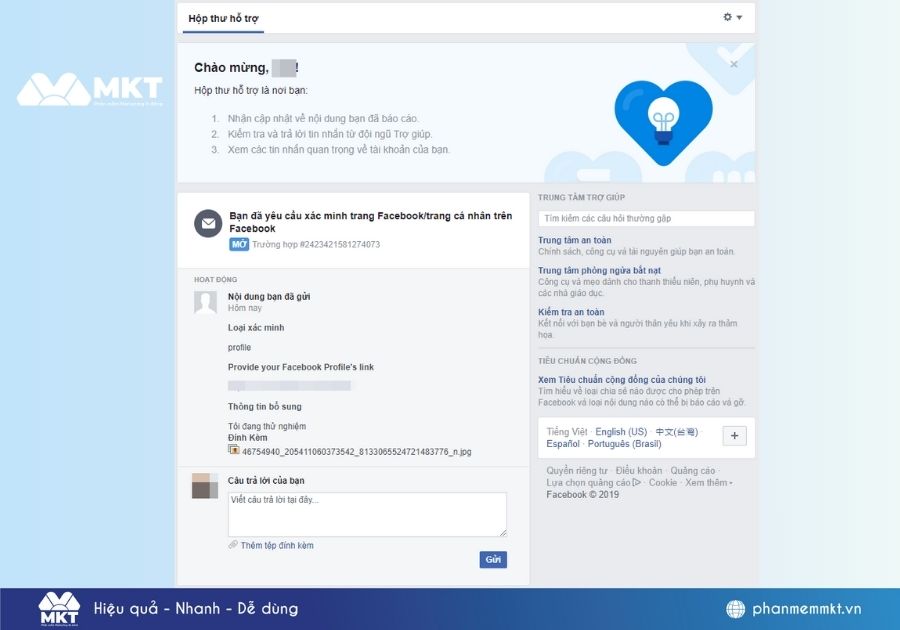The width and height of the screenshot is (900, 630).
Task: Expand Xem thêm footer dropdown
Action: click(708, 483)
